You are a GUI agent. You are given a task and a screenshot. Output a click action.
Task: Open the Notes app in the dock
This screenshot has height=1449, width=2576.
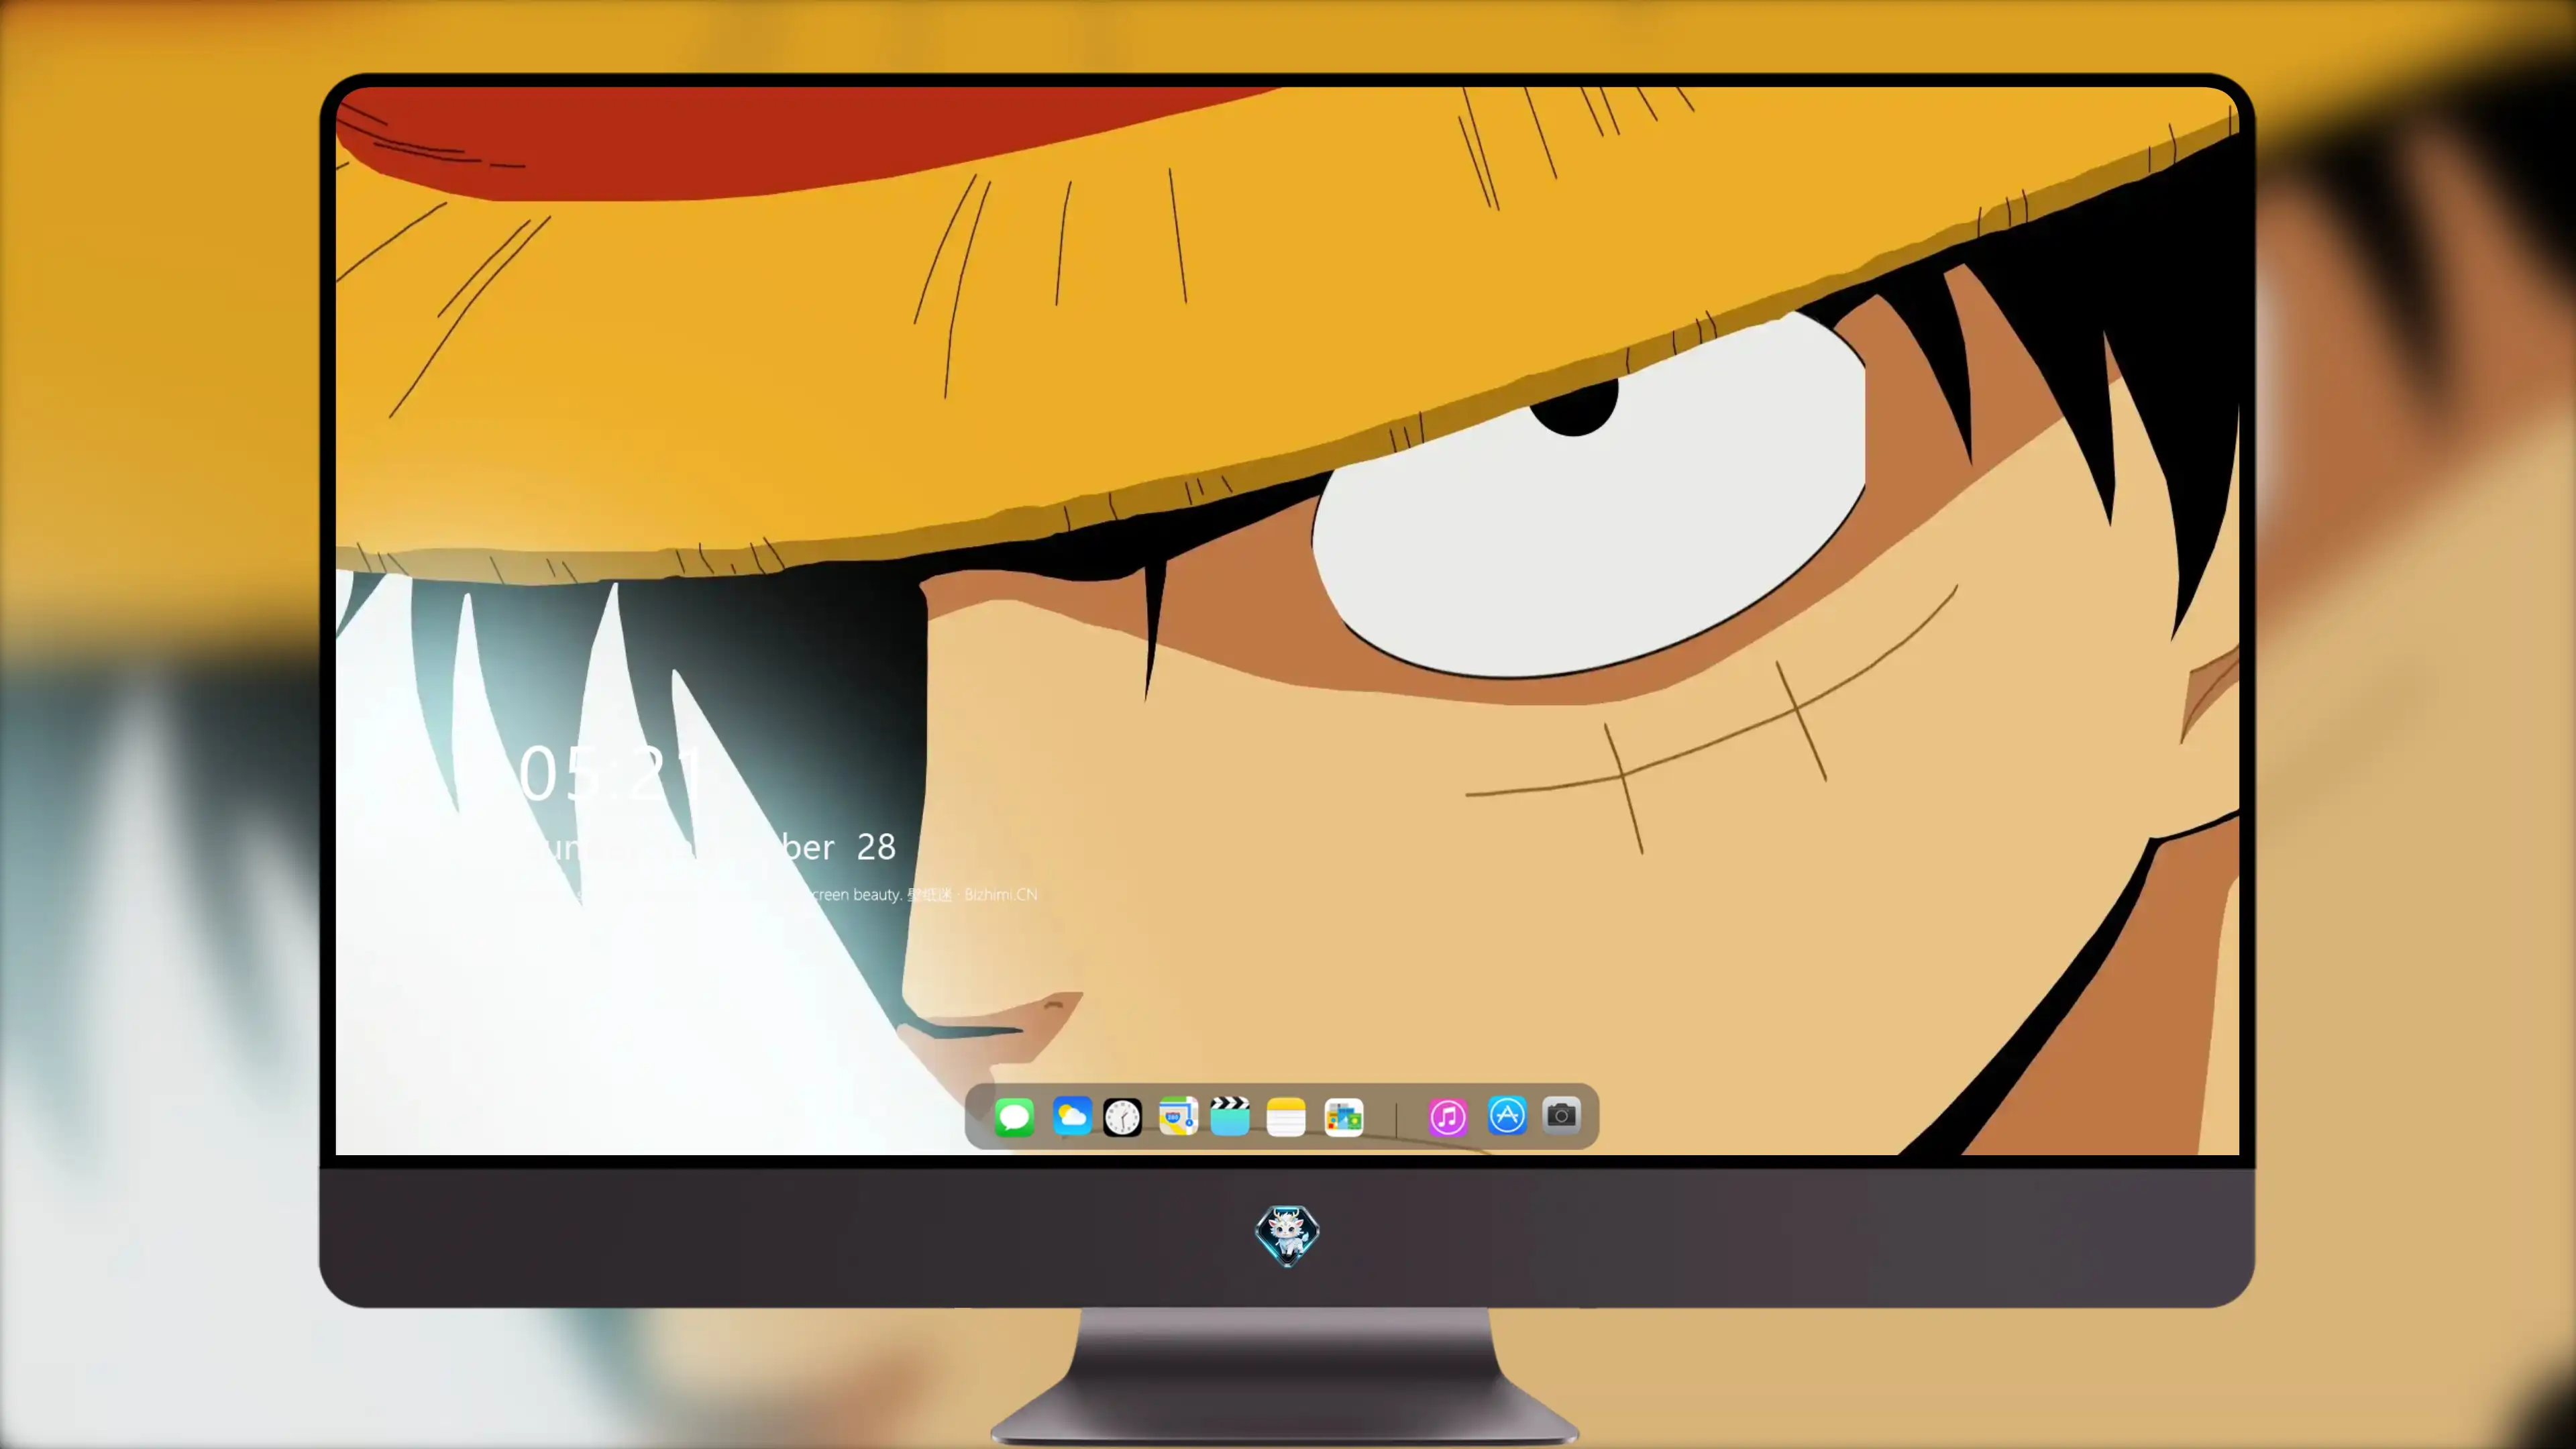pos(1286,1116)
